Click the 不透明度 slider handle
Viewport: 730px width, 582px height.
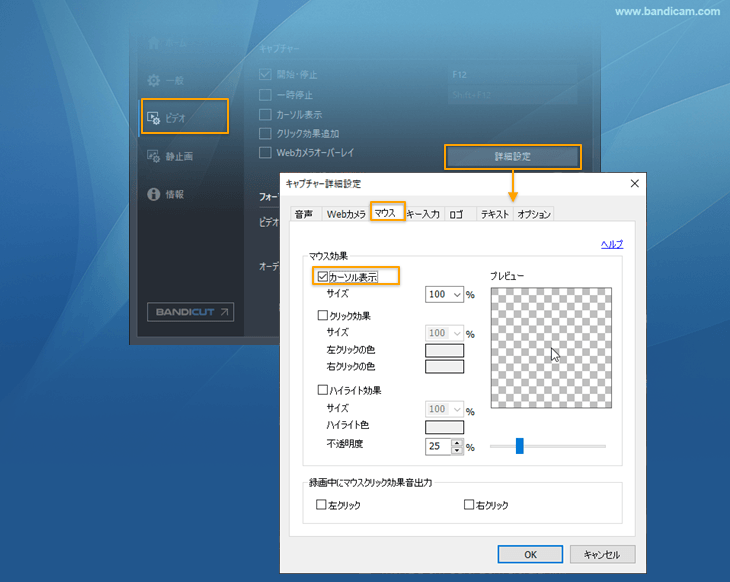pyautogui.click(x=520, y=446)
